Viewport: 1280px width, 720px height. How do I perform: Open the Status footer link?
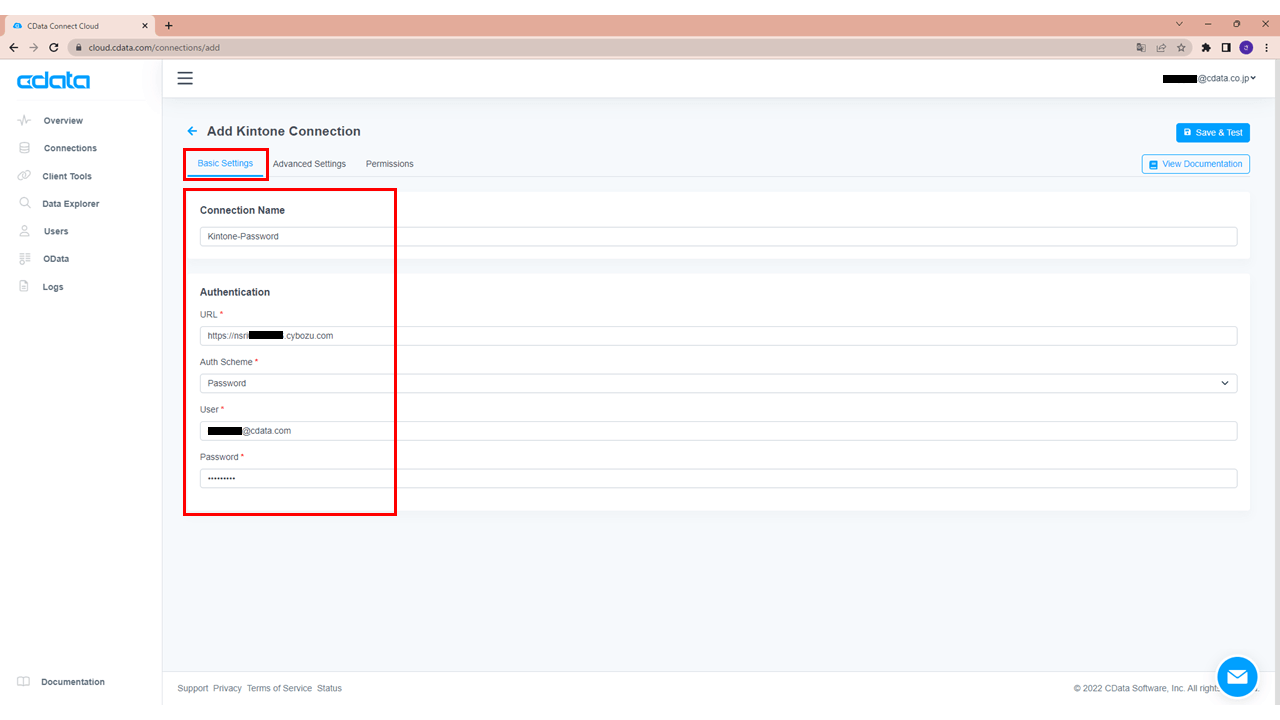pyautogui.click(x=329, y=688)
